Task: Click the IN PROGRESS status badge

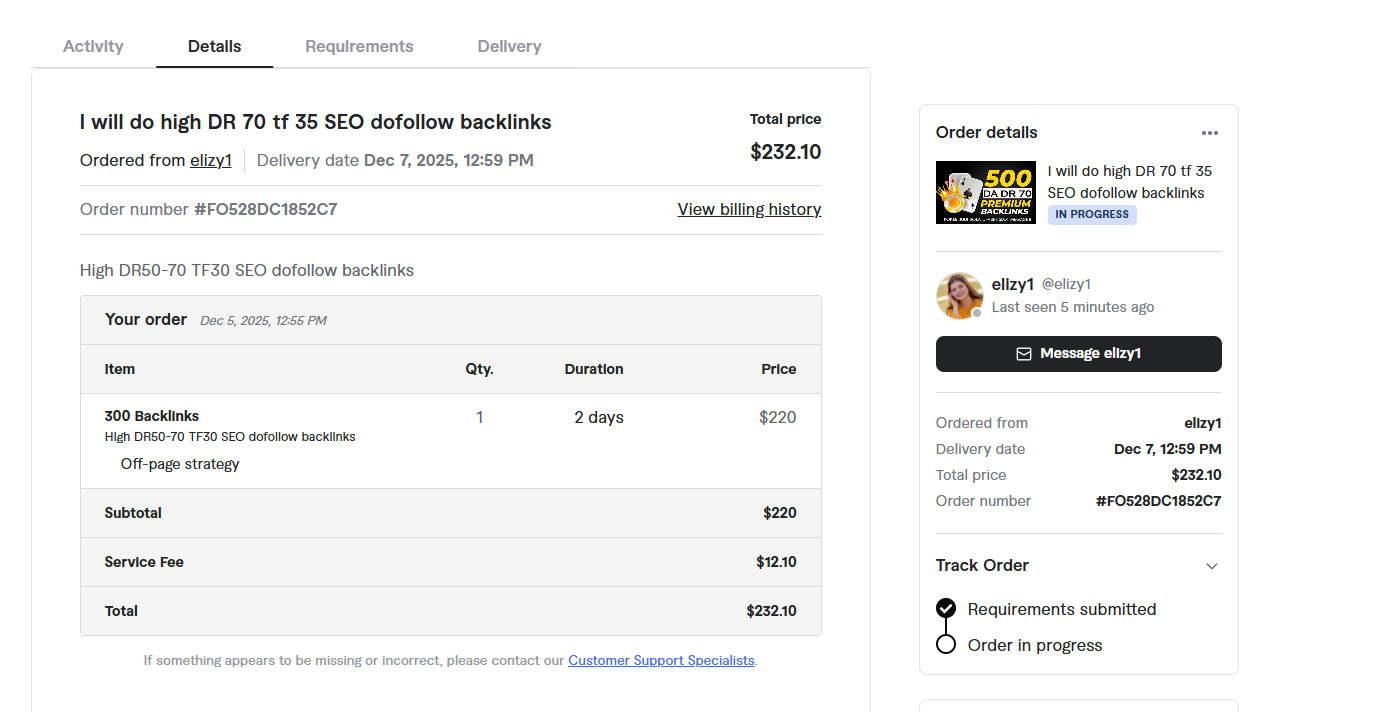Action: (1092, 214)
